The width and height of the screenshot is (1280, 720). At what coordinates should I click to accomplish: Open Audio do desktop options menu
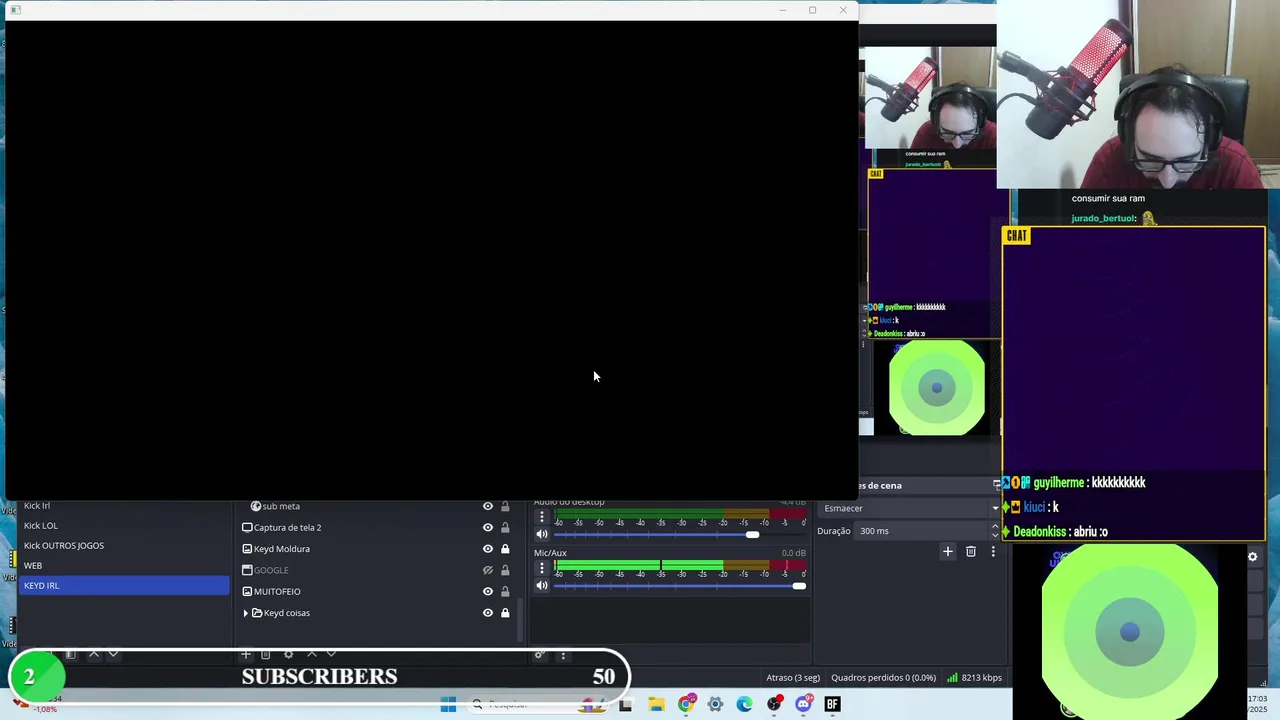(542, 517)
